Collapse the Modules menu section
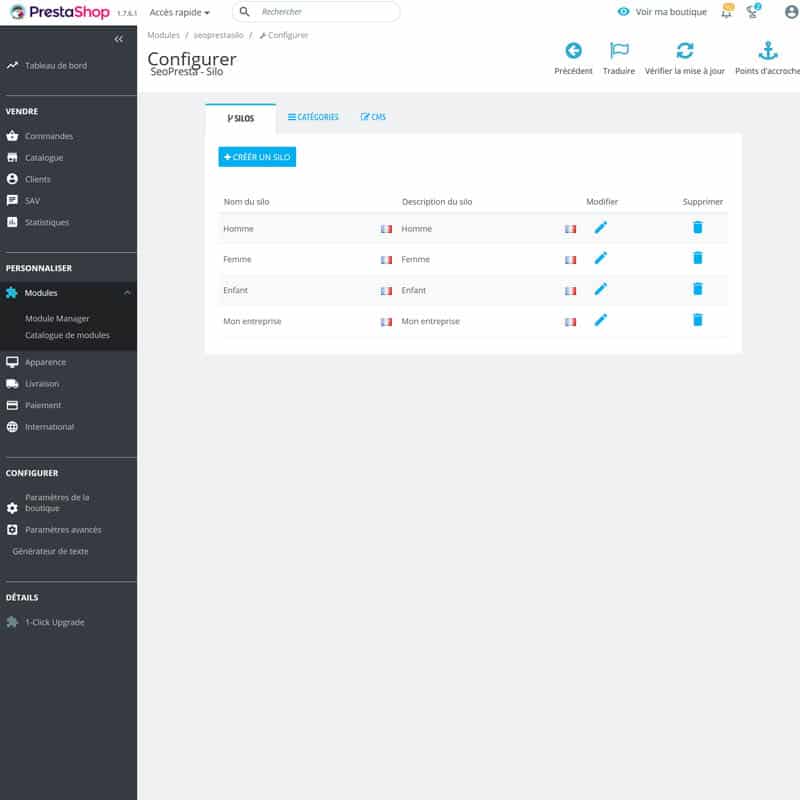Image resolution: width=800 pixels, height=800 pixels. point(127,293)
